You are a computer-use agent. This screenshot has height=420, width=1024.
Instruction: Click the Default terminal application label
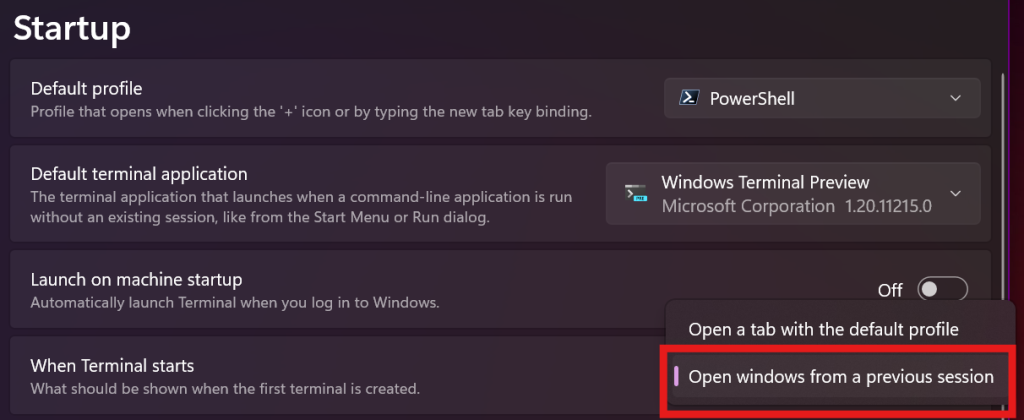pos(139,174)
